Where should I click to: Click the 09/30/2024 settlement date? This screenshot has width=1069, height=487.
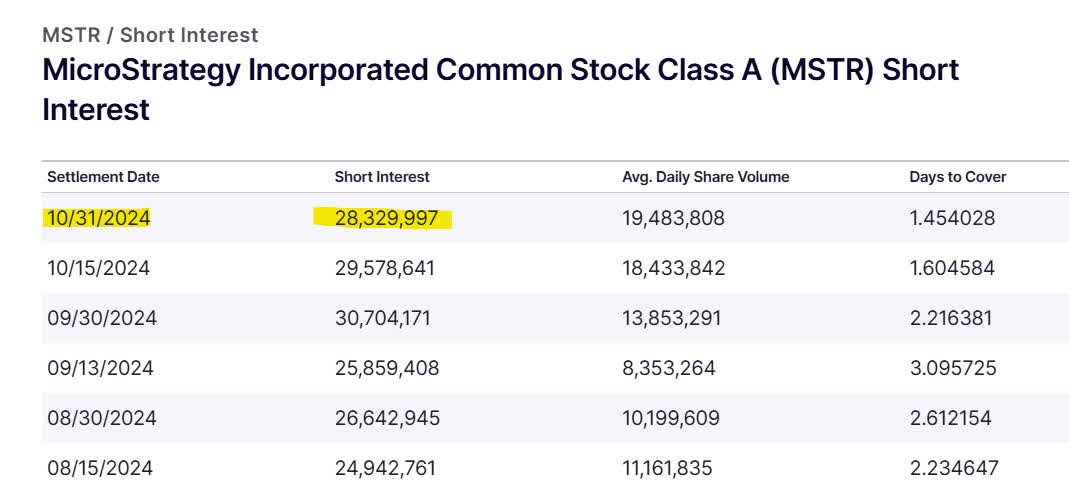point(101,318)
